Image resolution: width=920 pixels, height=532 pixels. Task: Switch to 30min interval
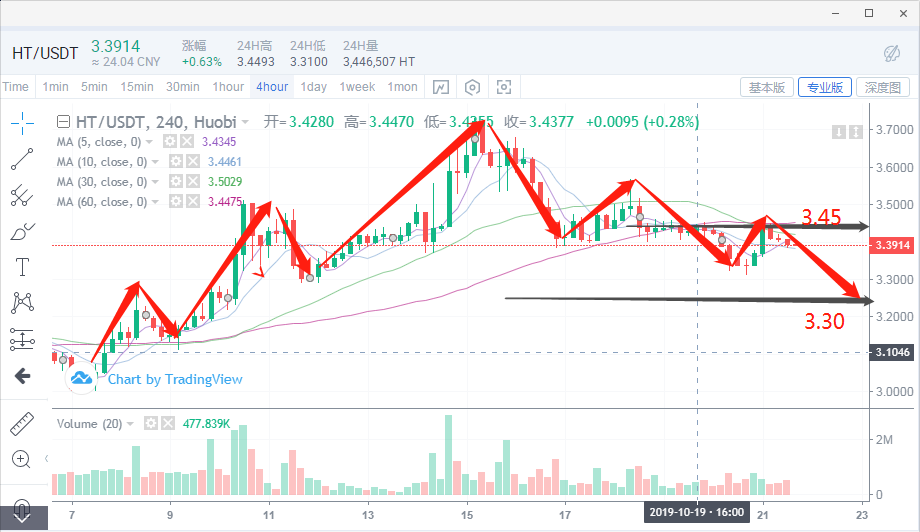pos(182,87)
